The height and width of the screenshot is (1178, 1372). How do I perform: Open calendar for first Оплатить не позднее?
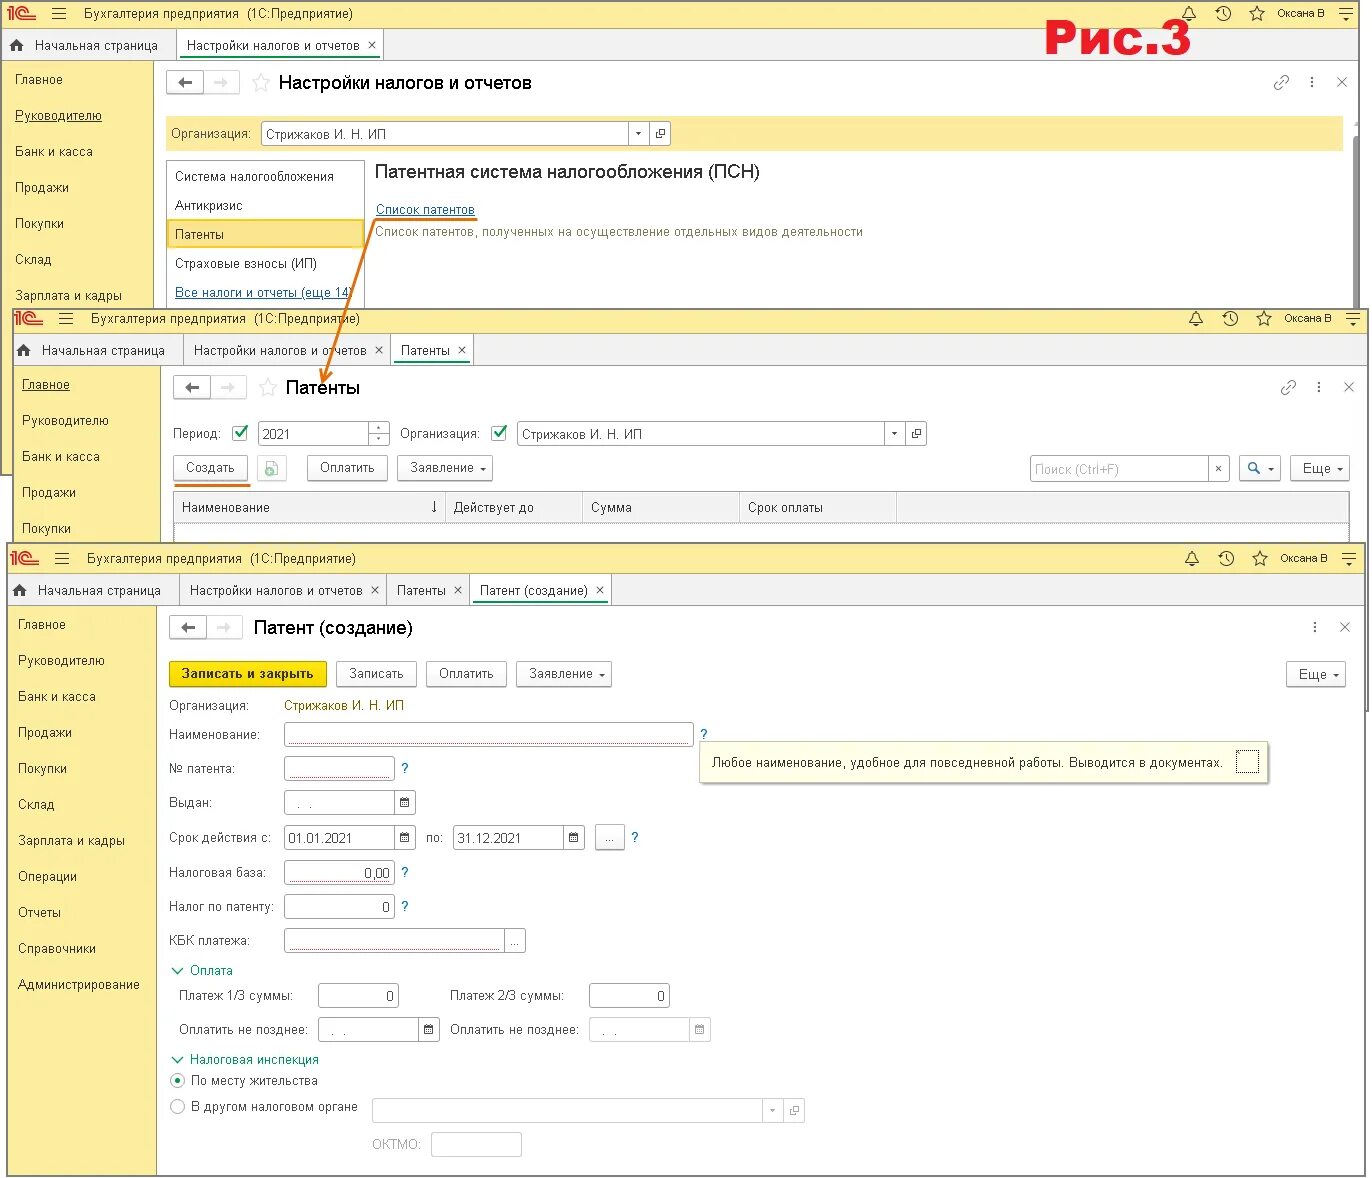[x=429, y=1029]
